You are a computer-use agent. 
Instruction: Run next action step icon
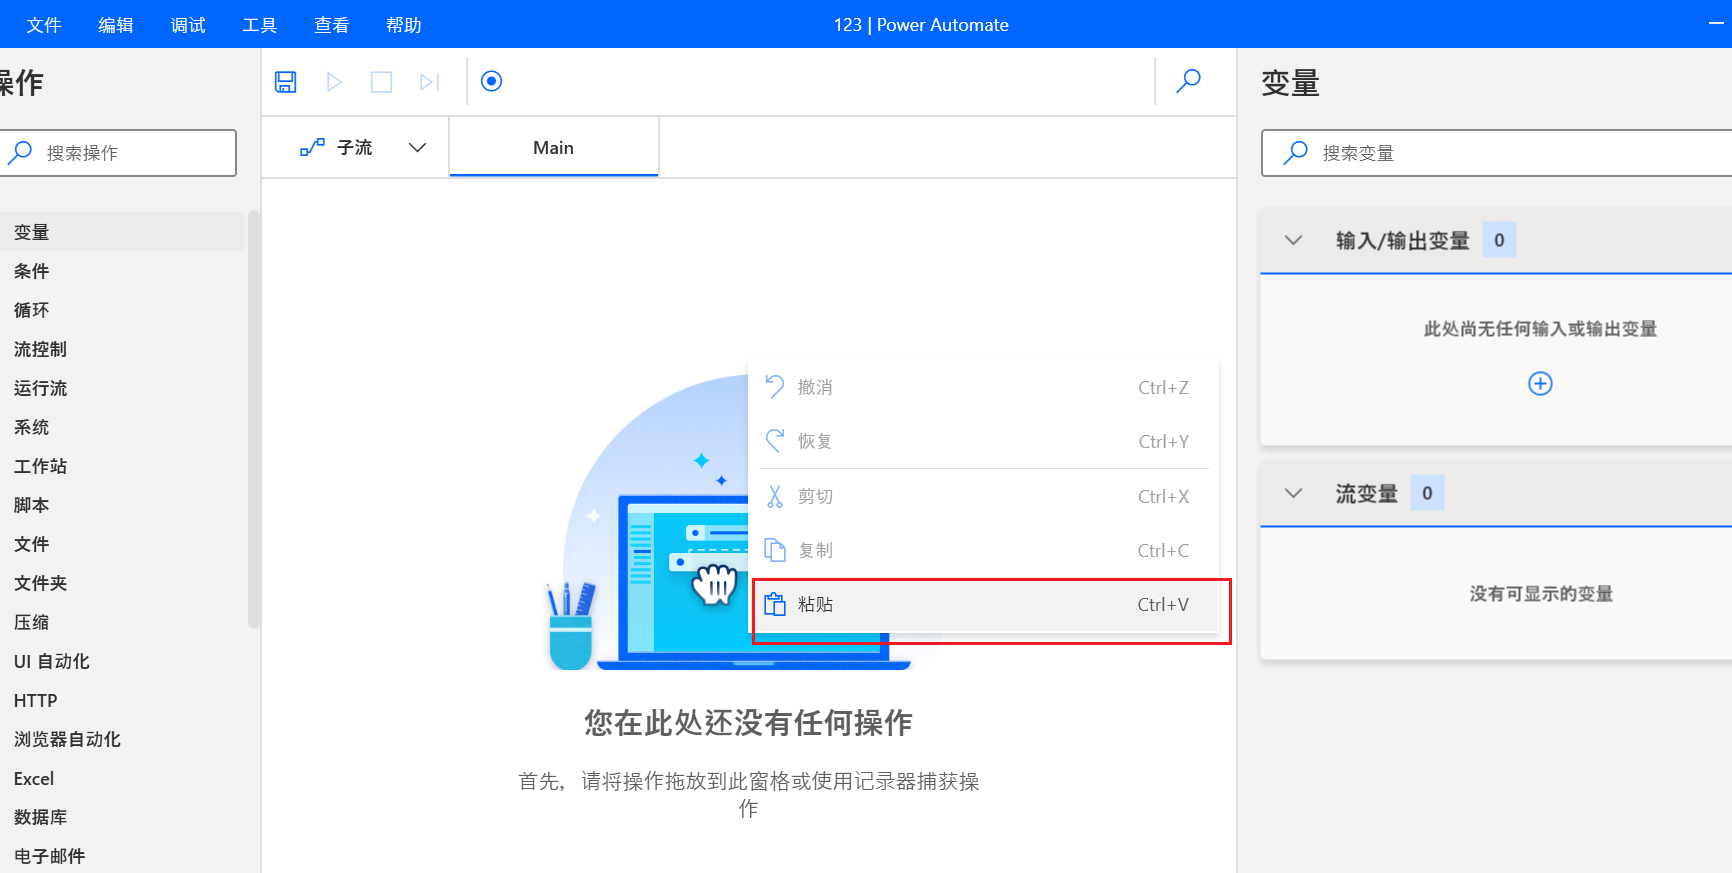coord(429,82)
